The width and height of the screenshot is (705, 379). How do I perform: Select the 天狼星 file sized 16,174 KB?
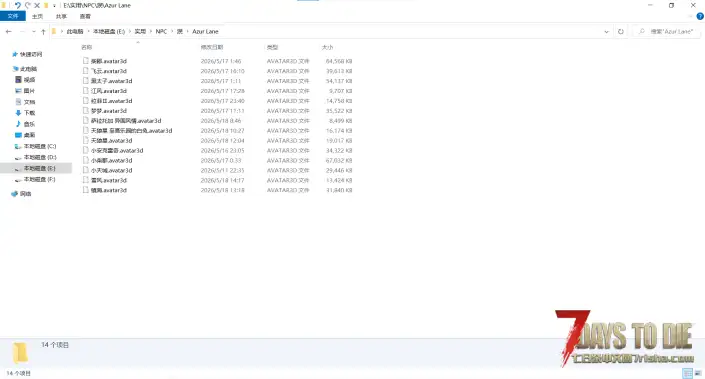click(x=131, y=130)
